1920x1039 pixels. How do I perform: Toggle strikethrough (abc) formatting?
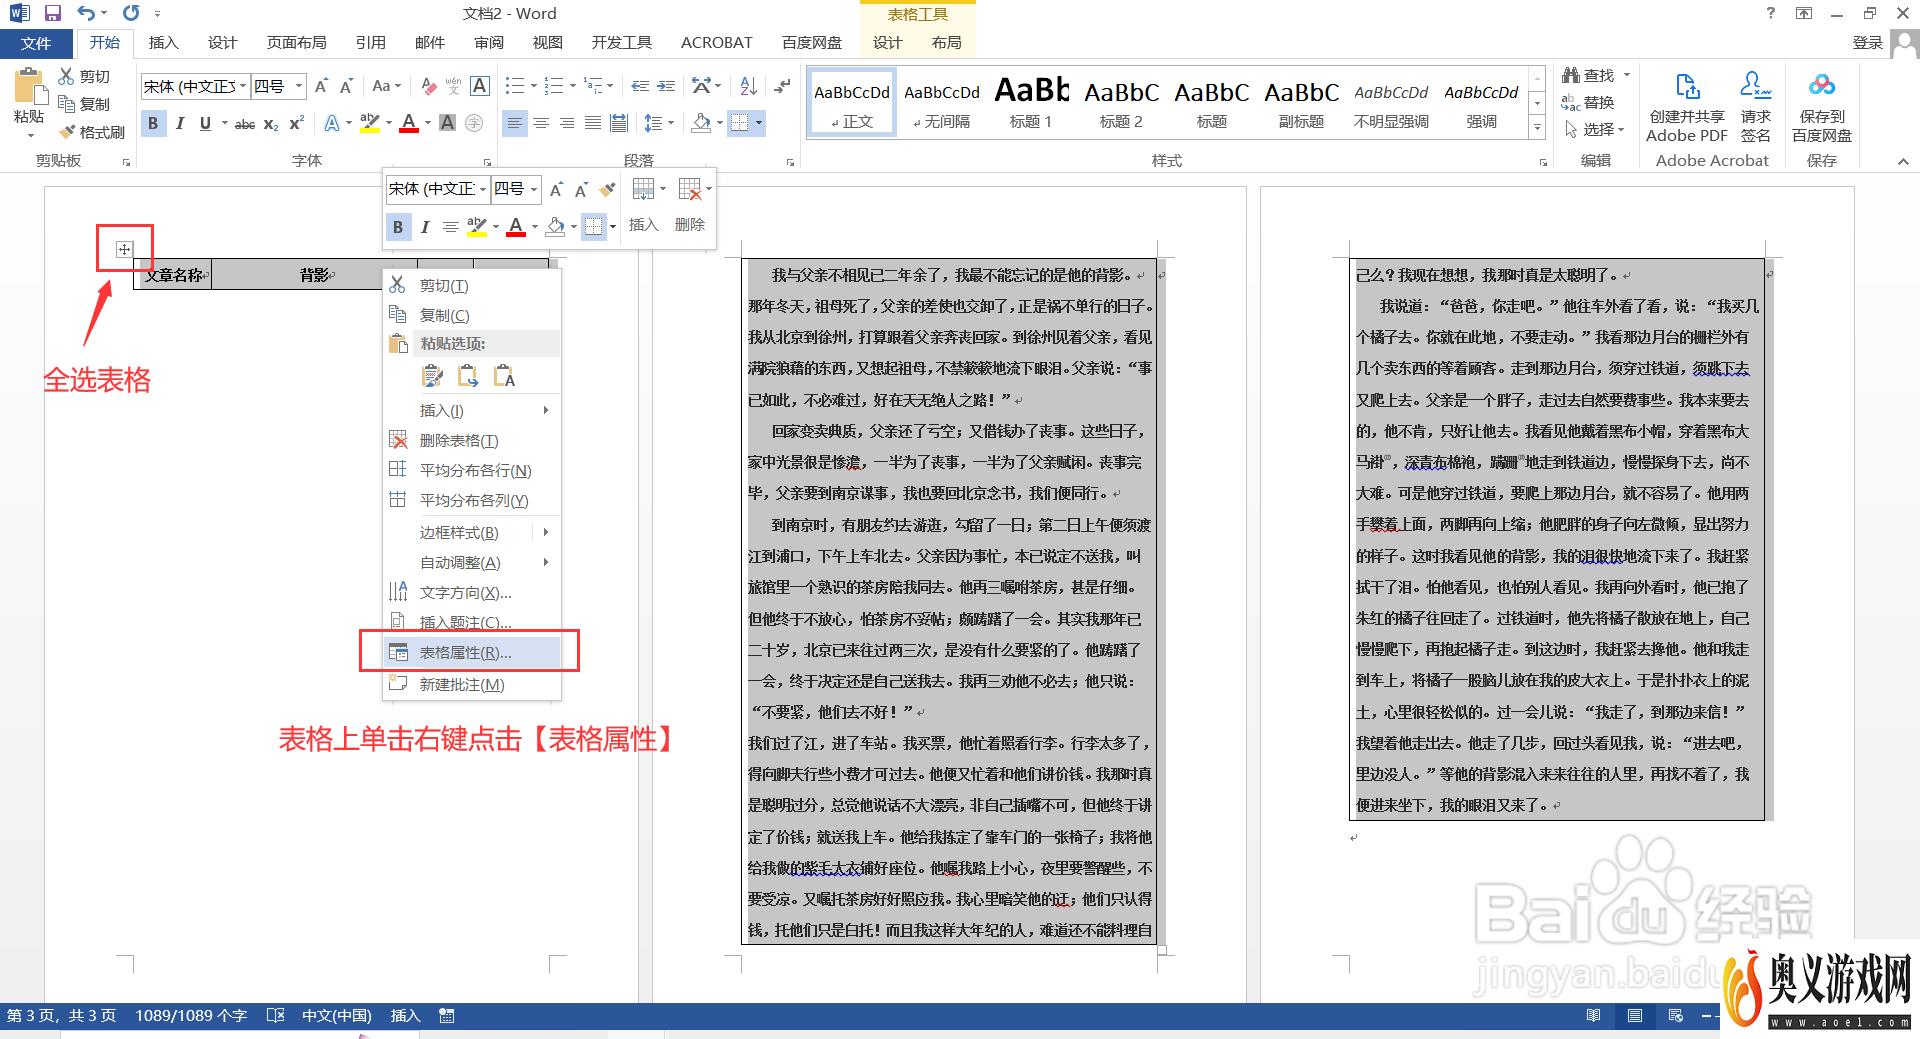point(245,123)
